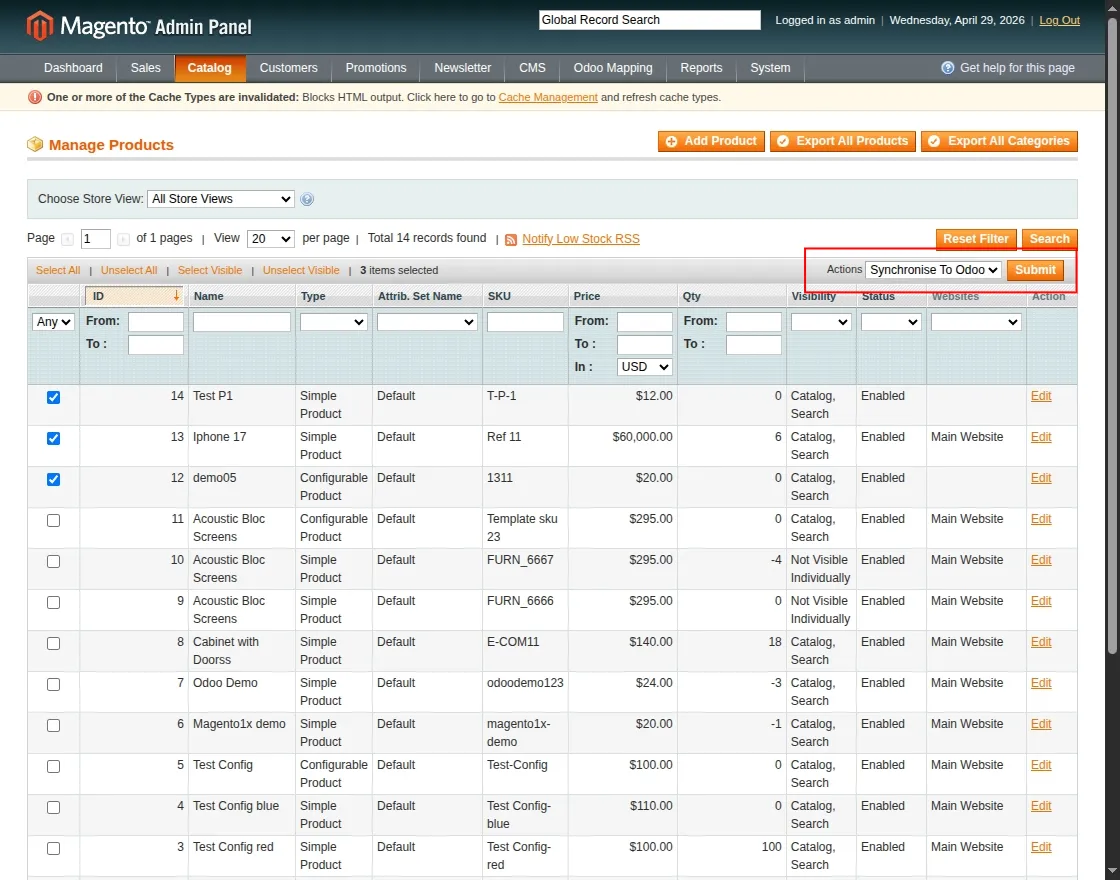Click Export All Products button
The height and width of the screenshot is (880, 1120).
click(x=843, y=141)
